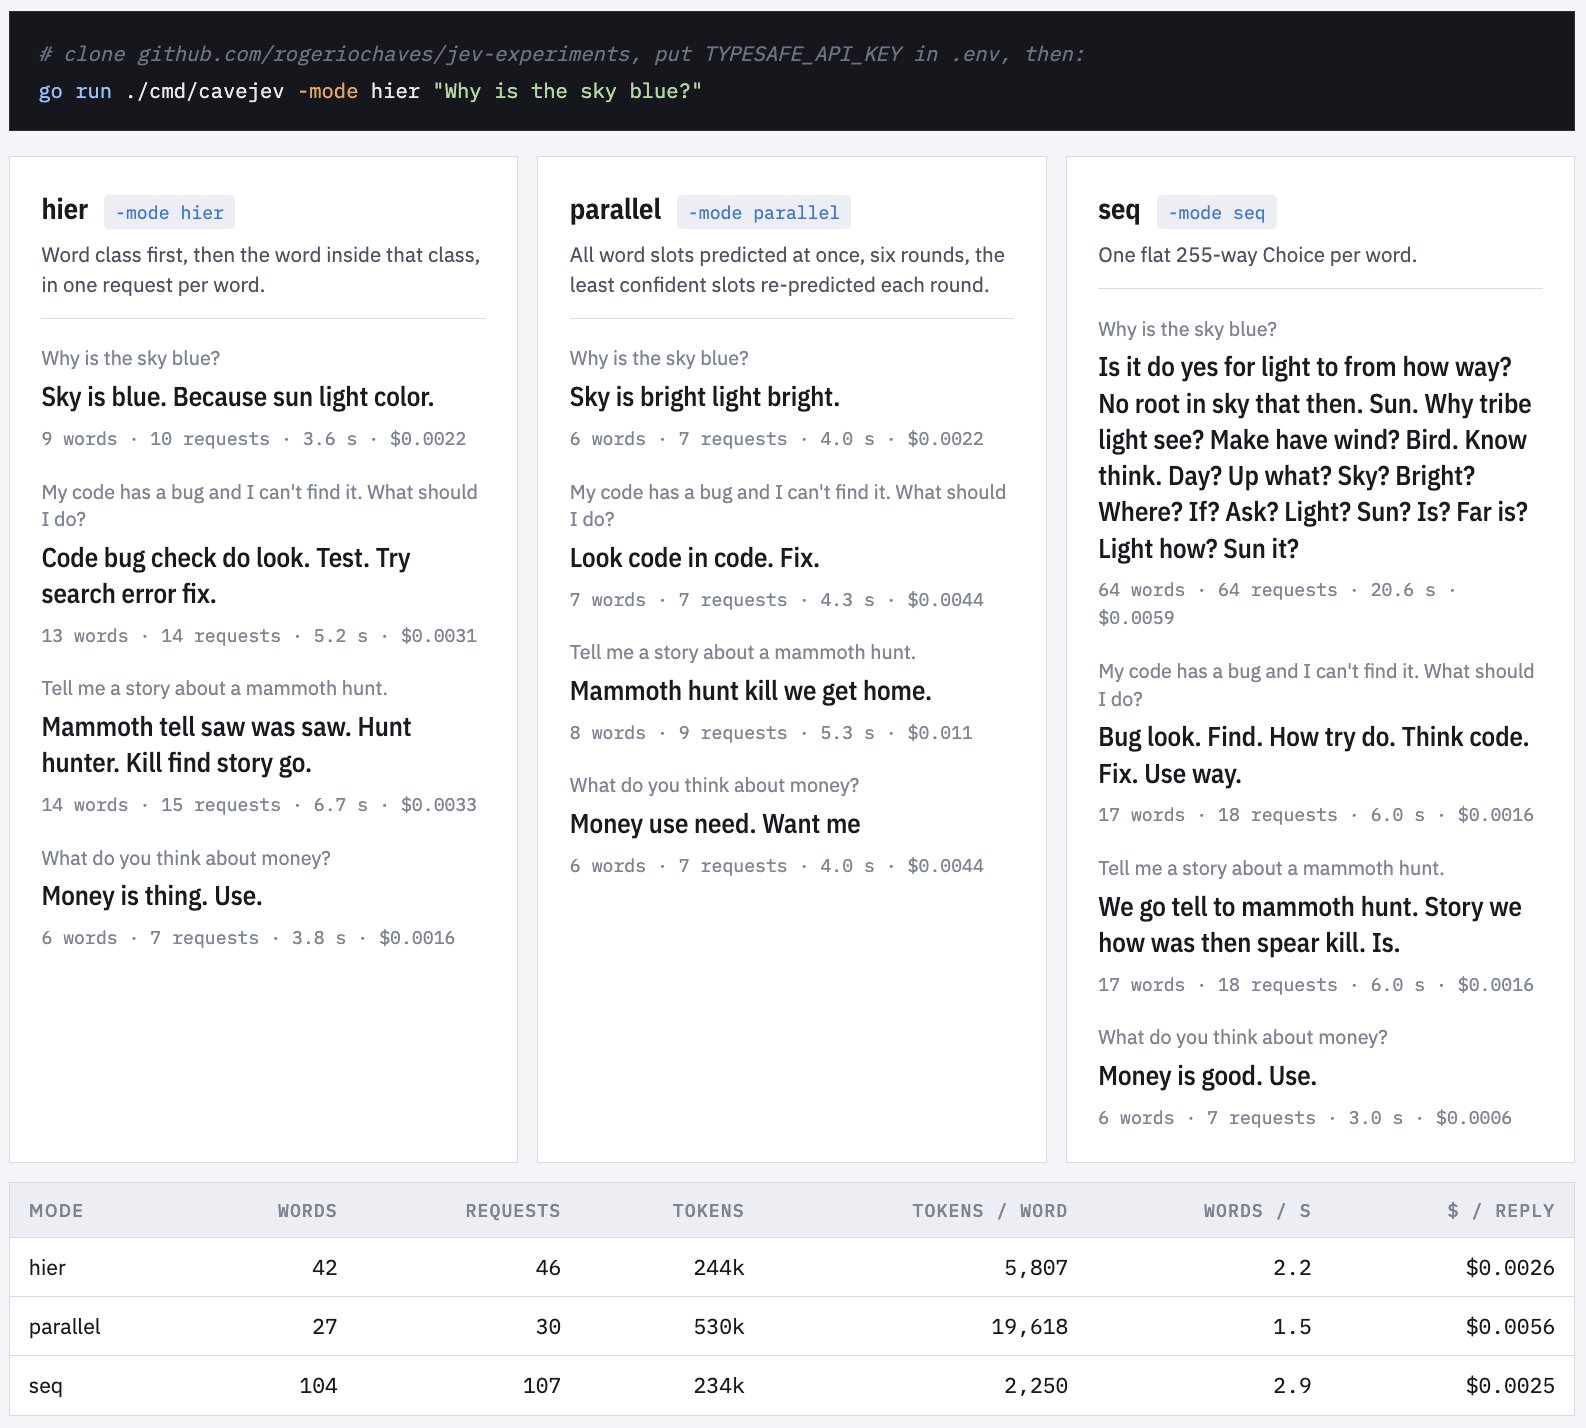Click the WORDS column header
Image resolution: width=1586 pixels, height=1428 pixels.
click(x=307, y=1210)
